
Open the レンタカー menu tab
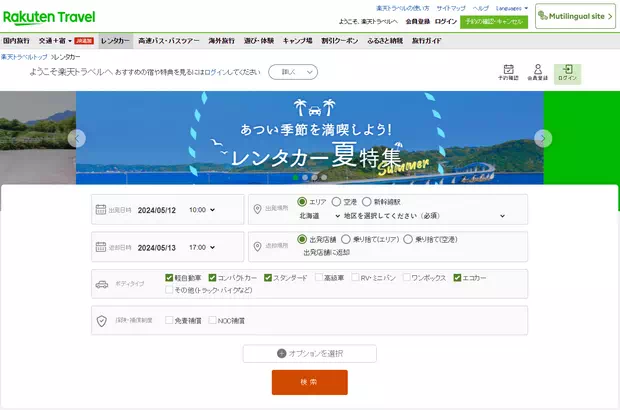(115, 41)
